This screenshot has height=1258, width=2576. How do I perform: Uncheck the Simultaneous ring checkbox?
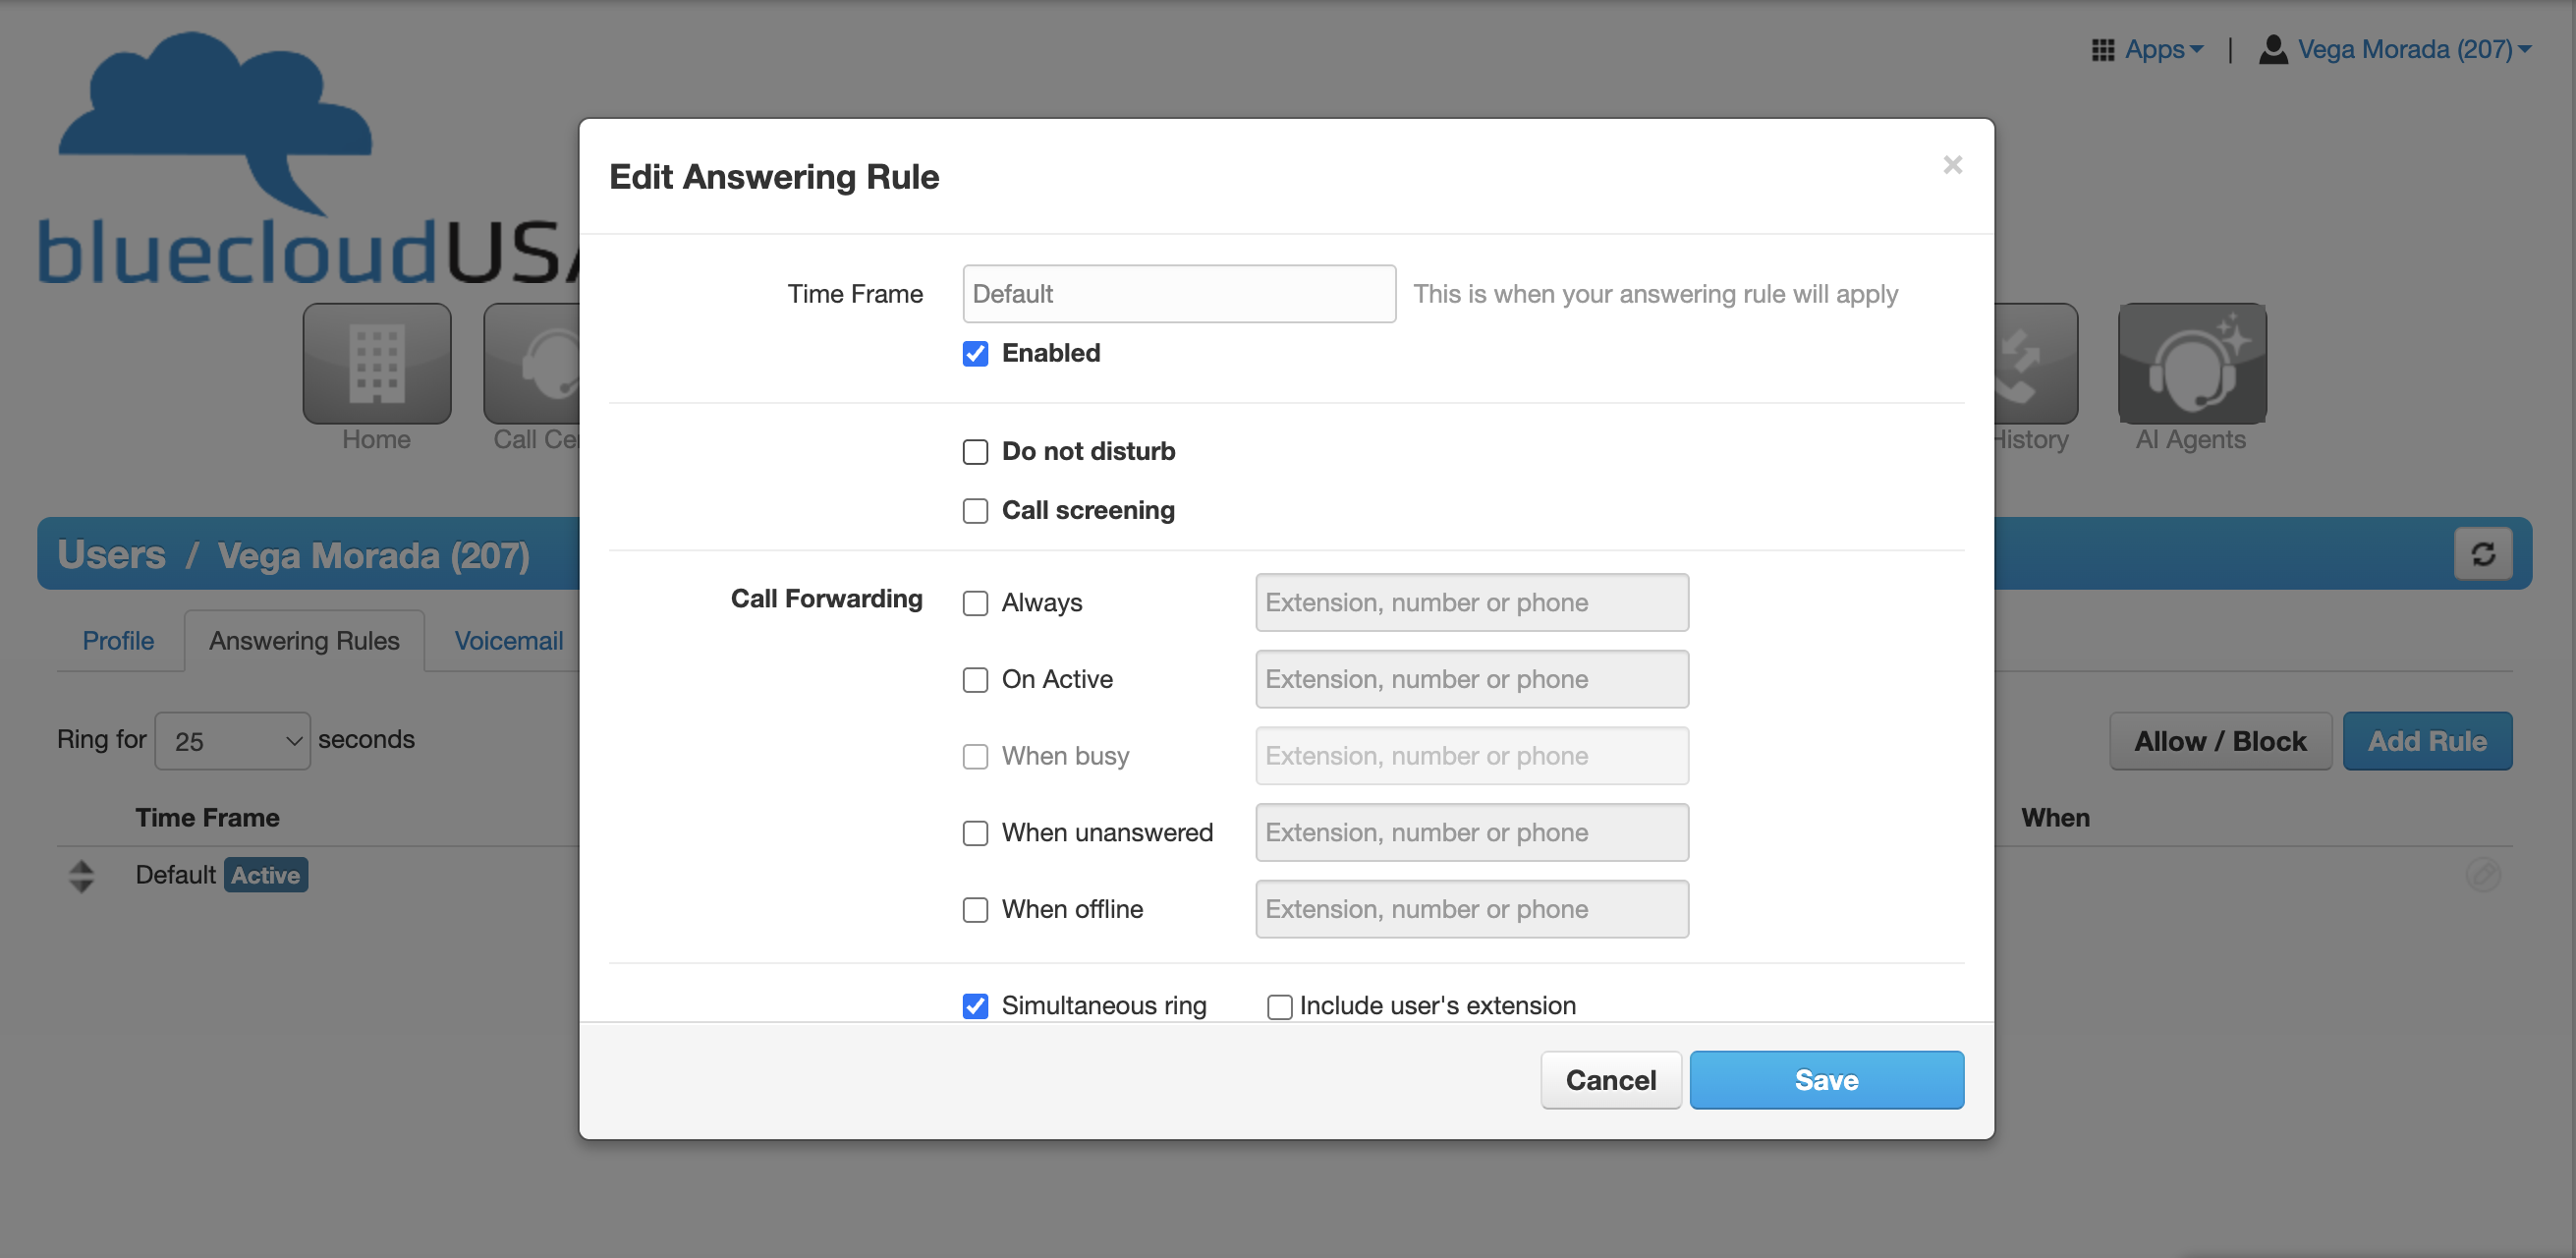pos(975,1005)
